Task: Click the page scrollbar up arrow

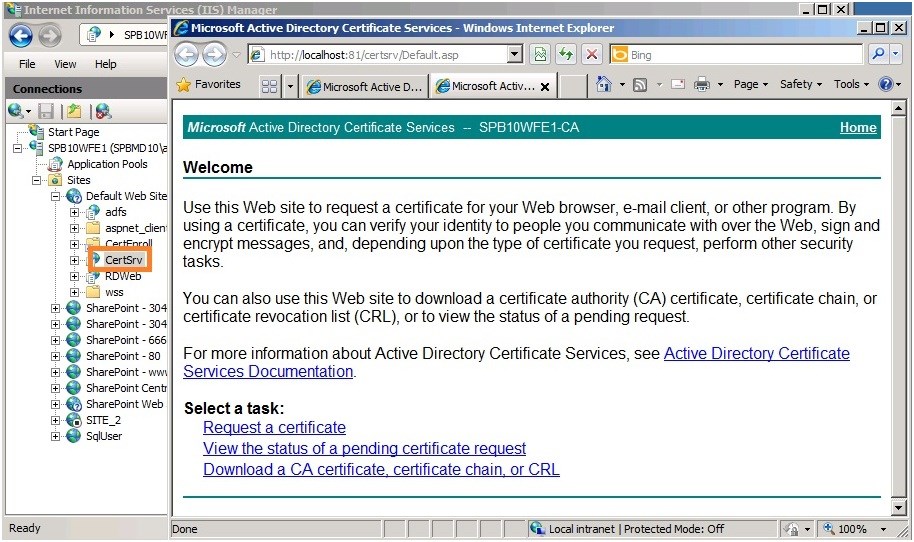Action: click(898, 108)
